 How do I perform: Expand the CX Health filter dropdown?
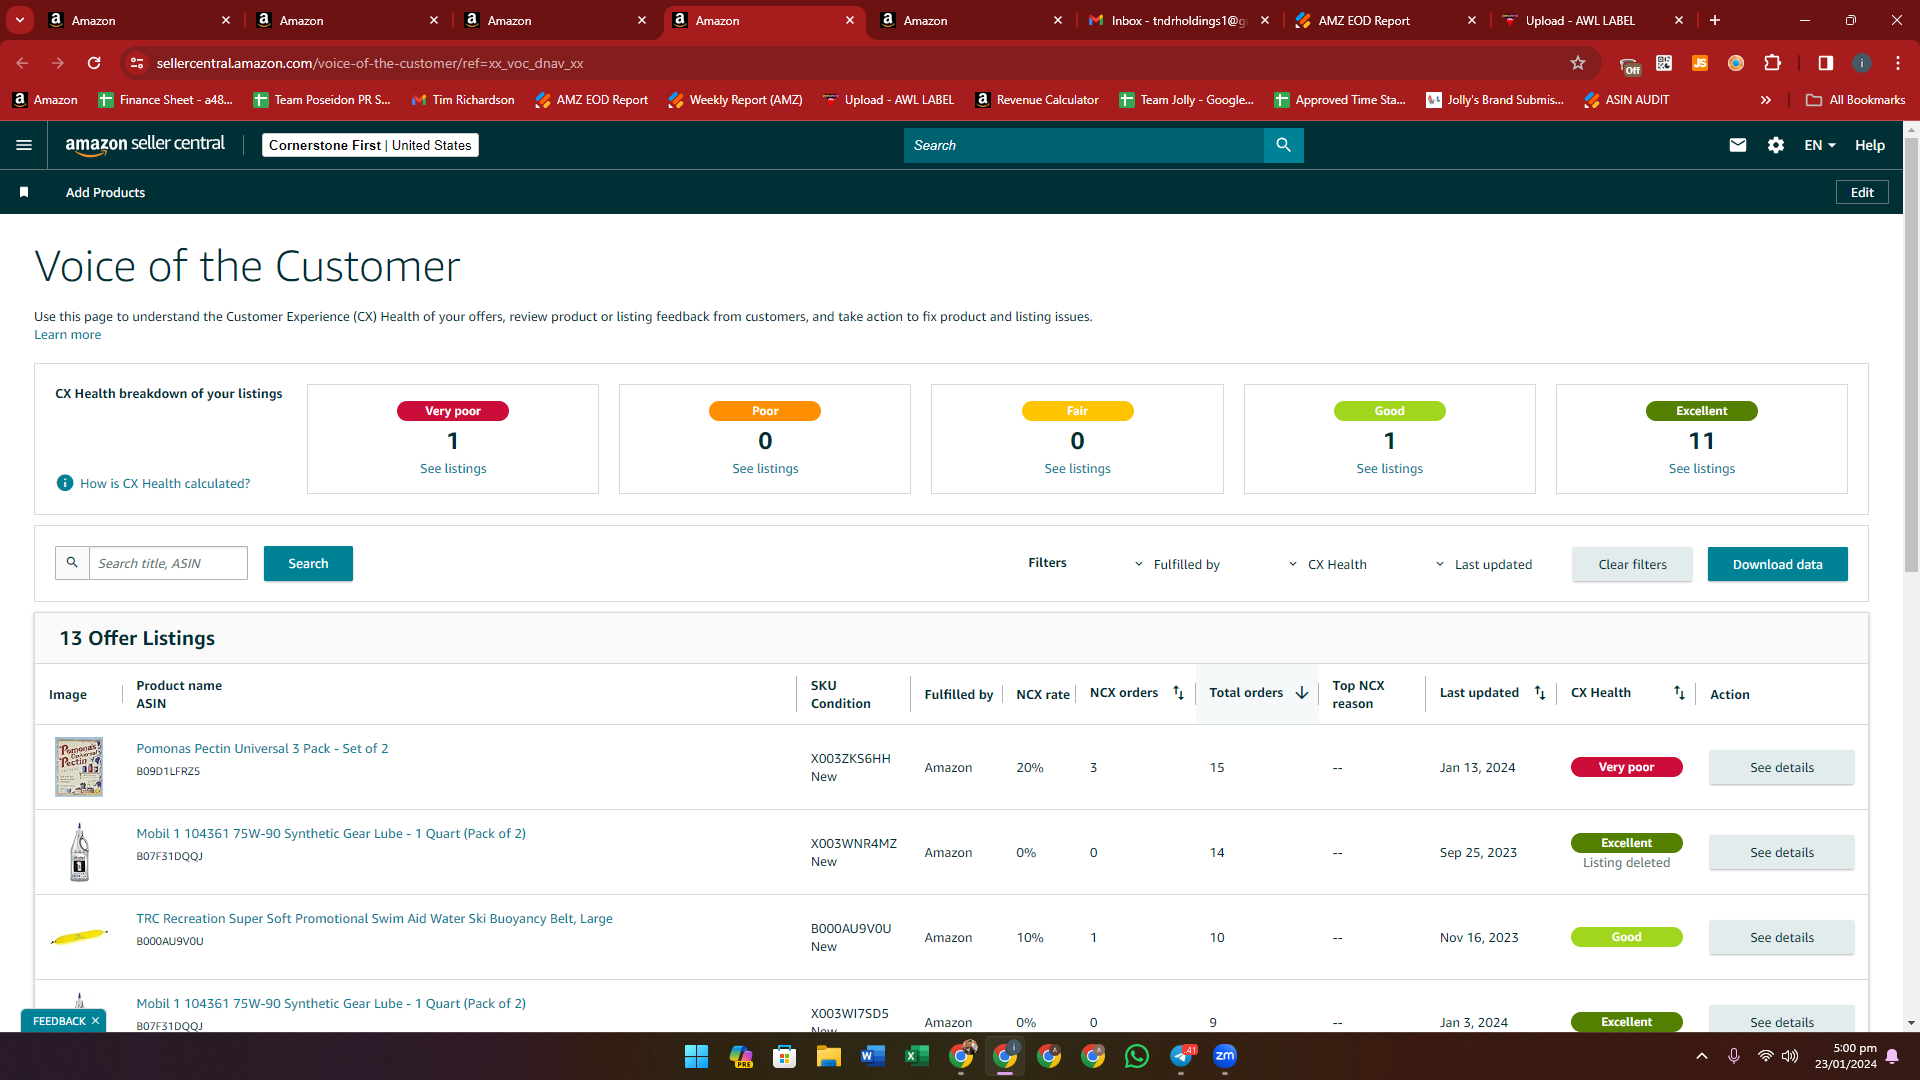click(x=1327, y=564)
